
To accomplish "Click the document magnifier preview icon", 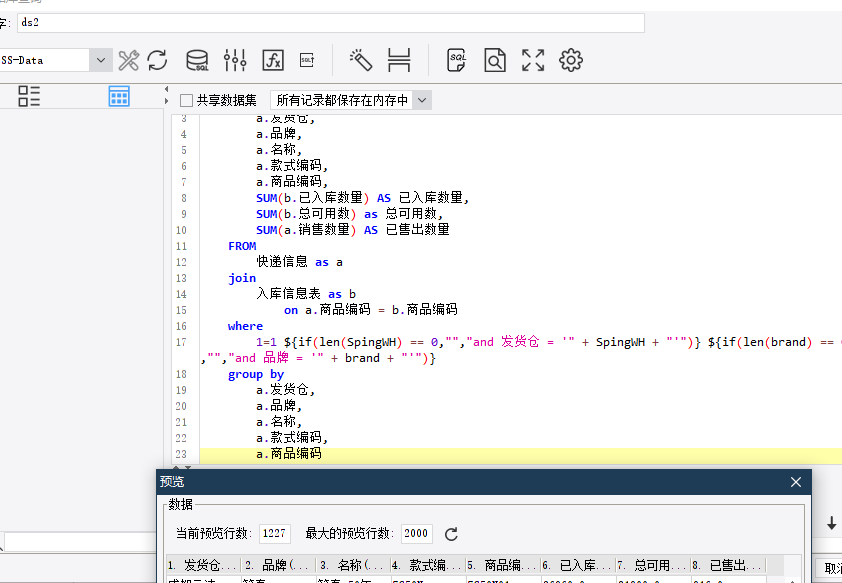I will [495, 60].
